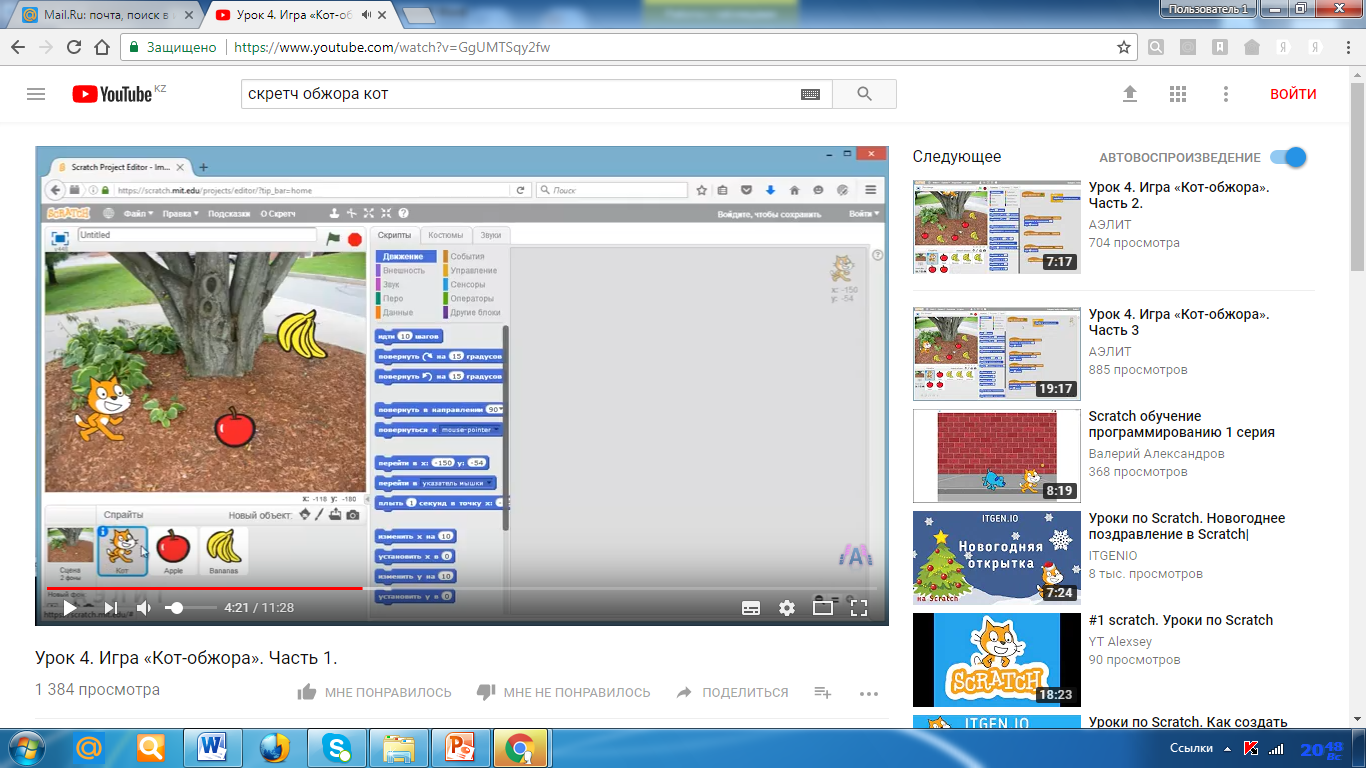Click МНЕ ПОНРАВИЛОСЬ to like the video
This screenshot has width=1366, height=768.
click(374, 692)
